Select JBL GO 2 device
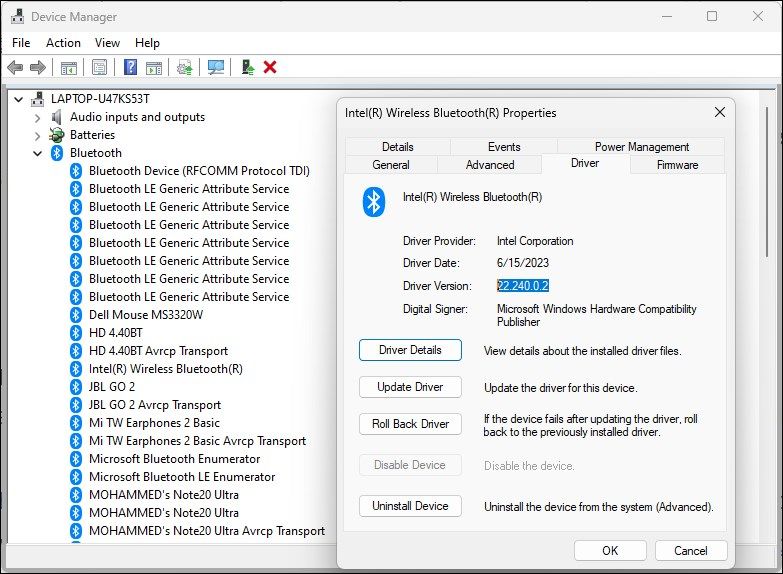Viewport: 783px width, 574px height. pyautogui.click(x=112, y=387)
